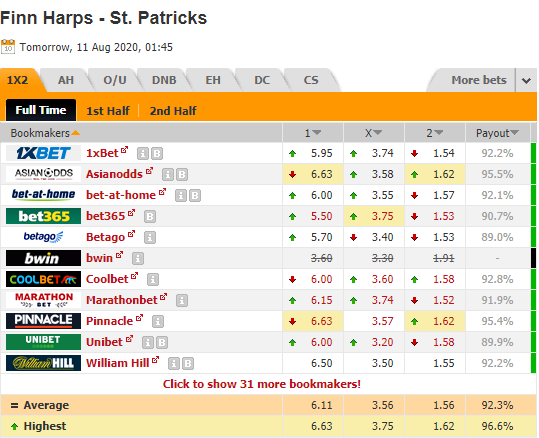Sort by the Payout column
The width and height of the screenshot is (539, 438).
[497, 133]
